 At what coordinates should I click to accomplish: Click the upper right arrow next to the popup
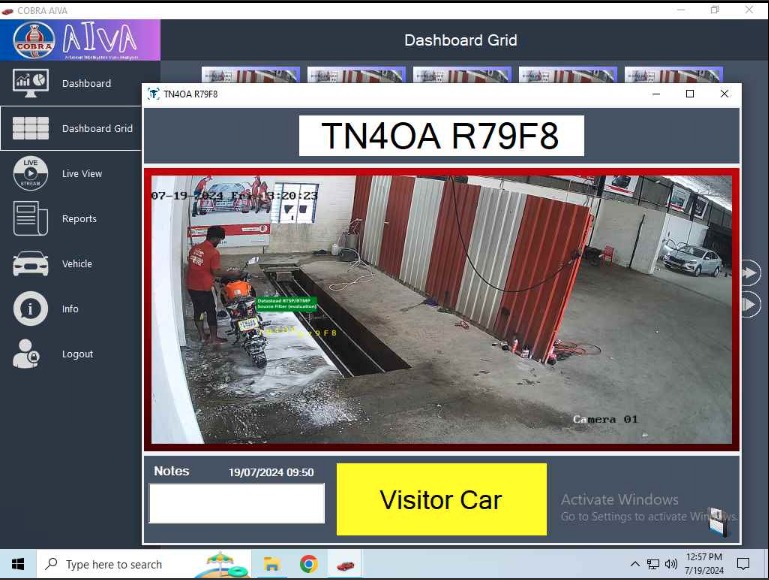pyautogui.click(x=750, y=272)
